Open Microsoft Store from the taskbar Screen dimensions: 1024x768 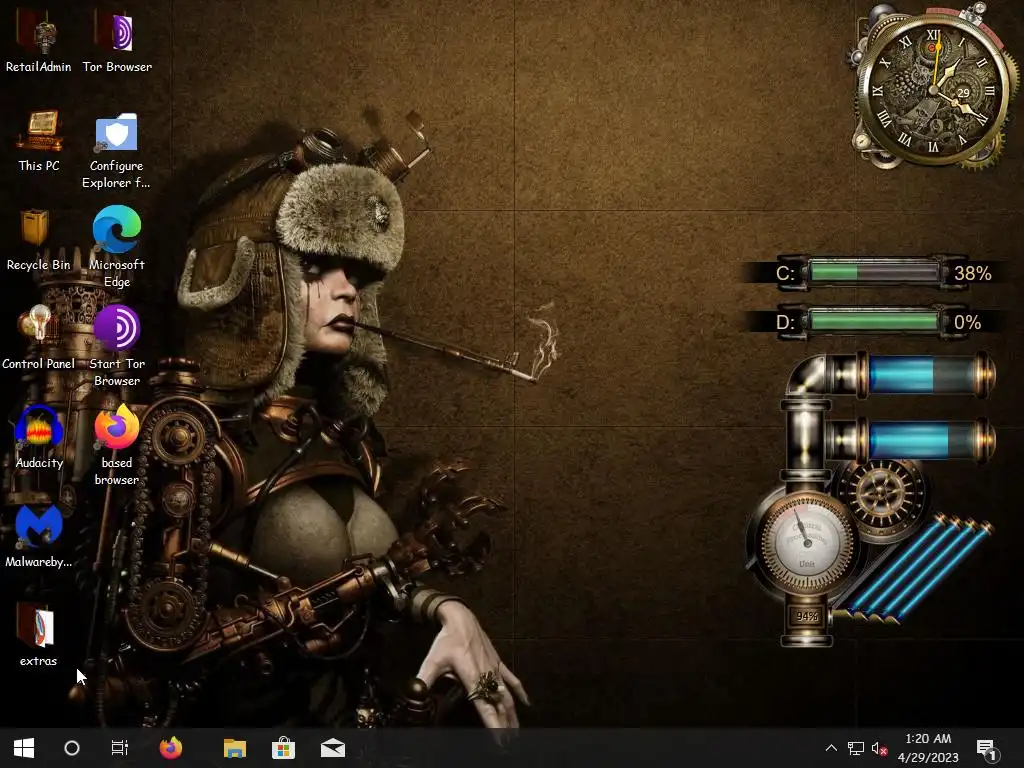283,748
